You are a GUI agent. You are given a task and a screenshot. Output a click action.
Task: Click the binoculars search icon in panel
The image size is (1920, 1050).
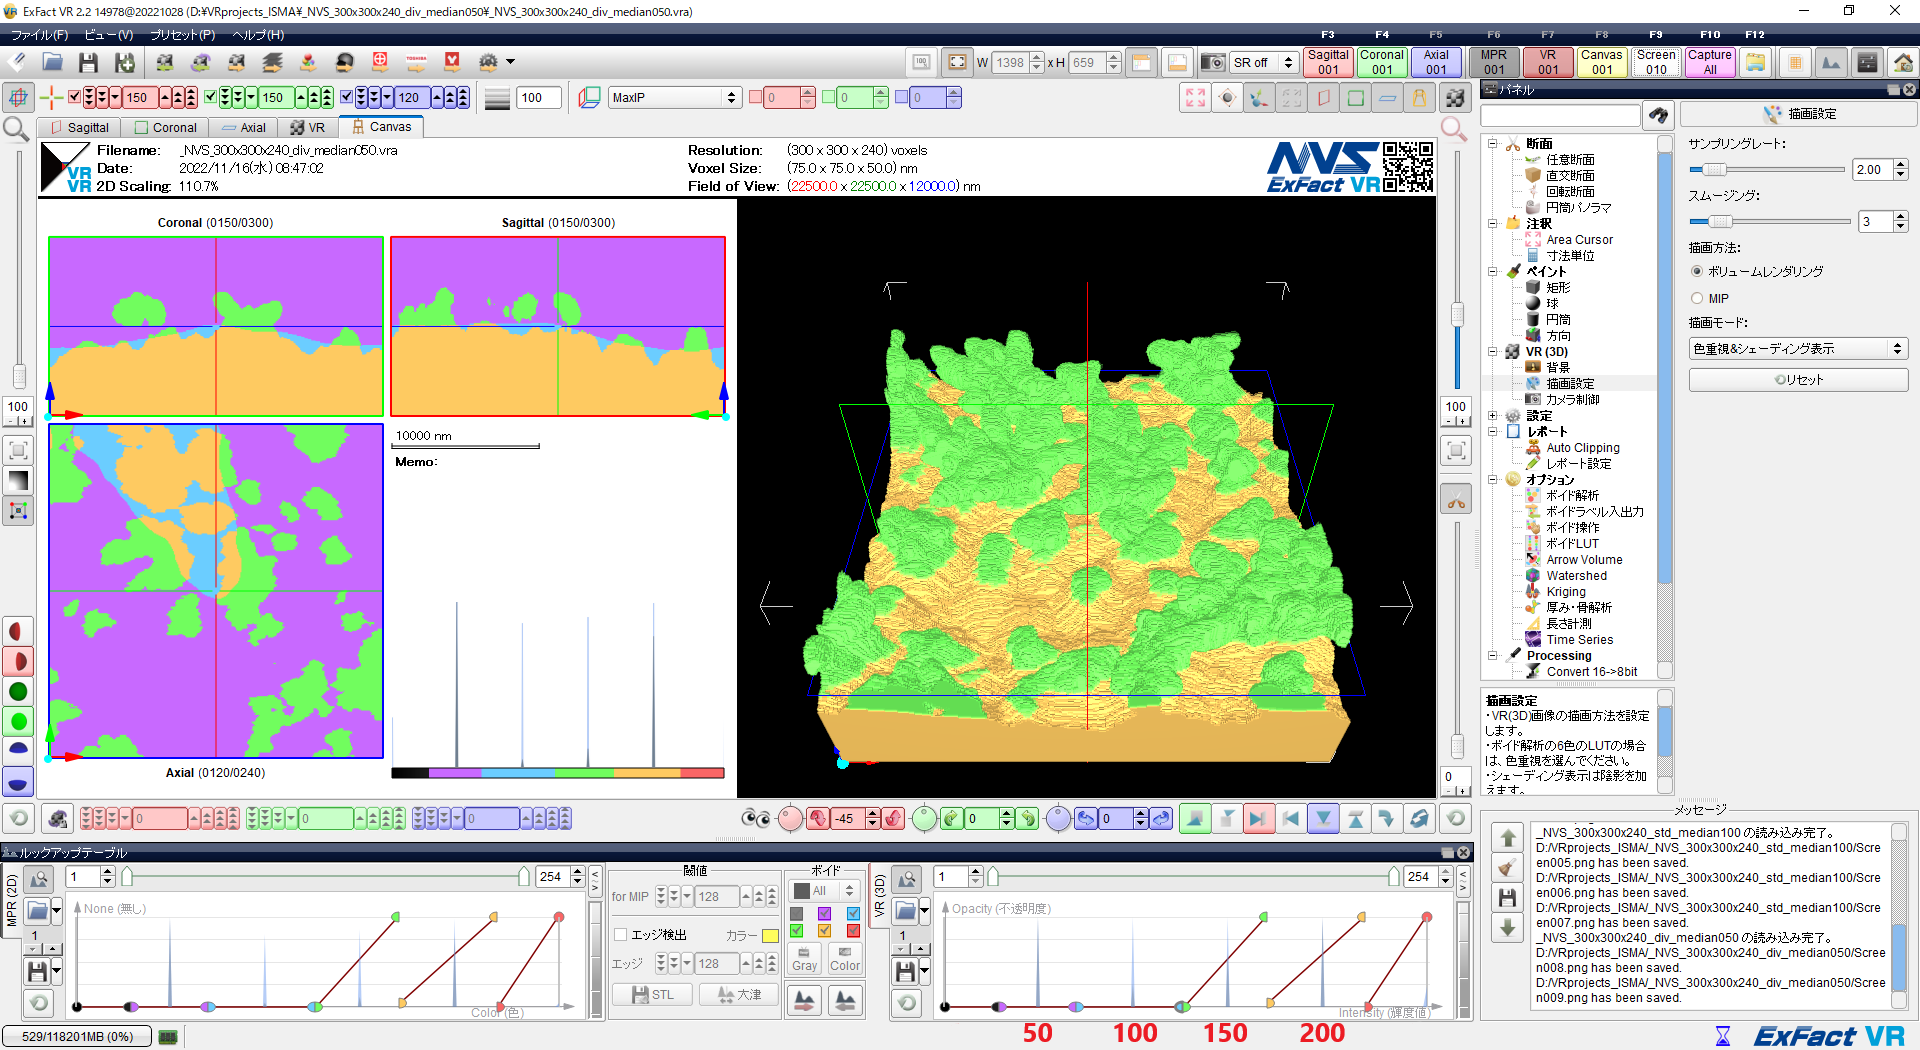[x=1658, y=115]
